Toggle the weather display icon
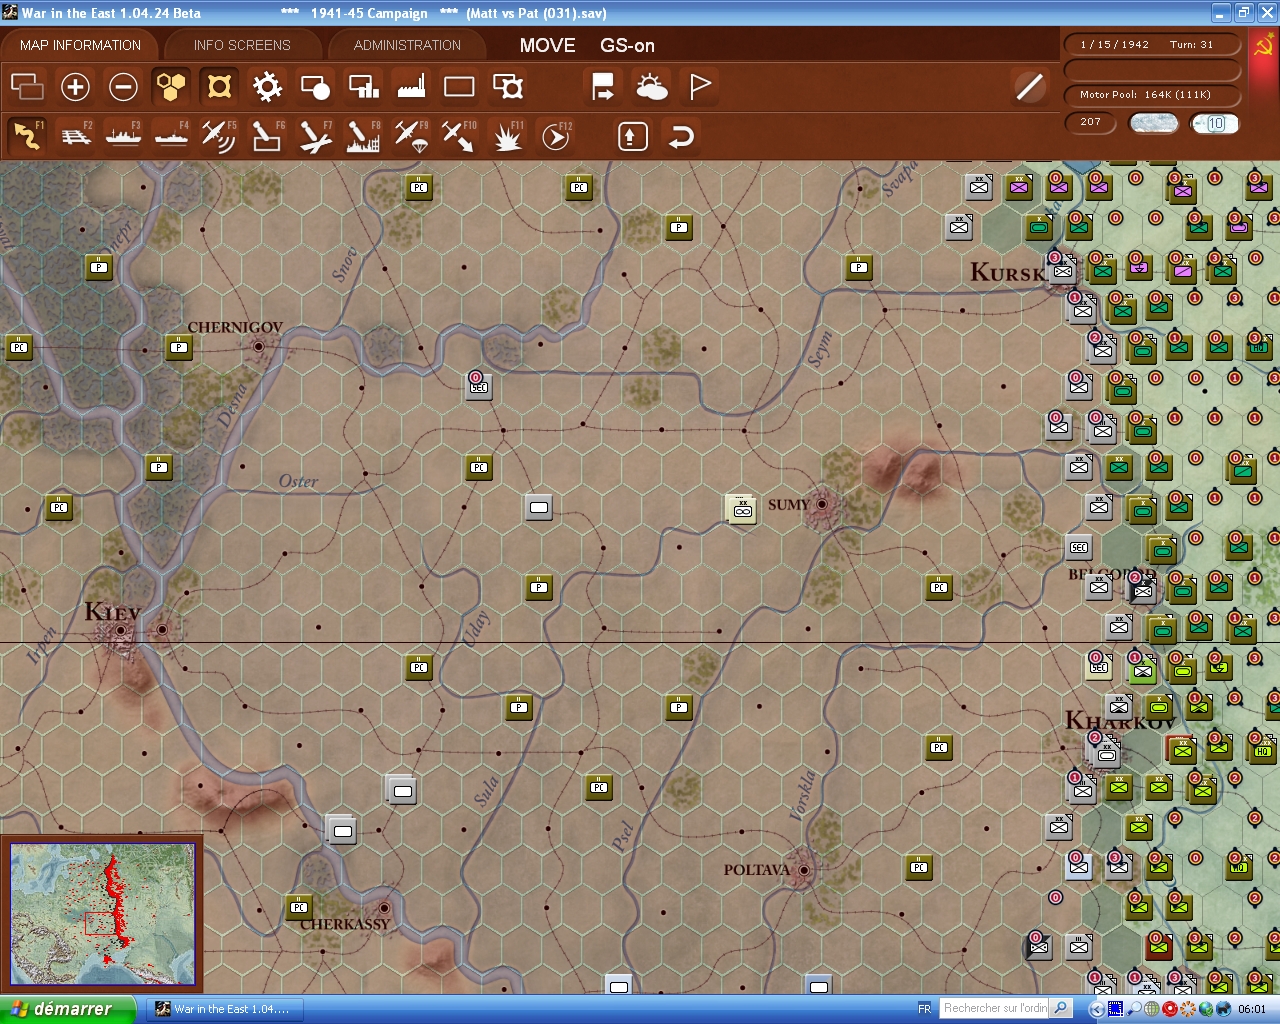This screenshot has width=1280, height=1024. (652, 87)
